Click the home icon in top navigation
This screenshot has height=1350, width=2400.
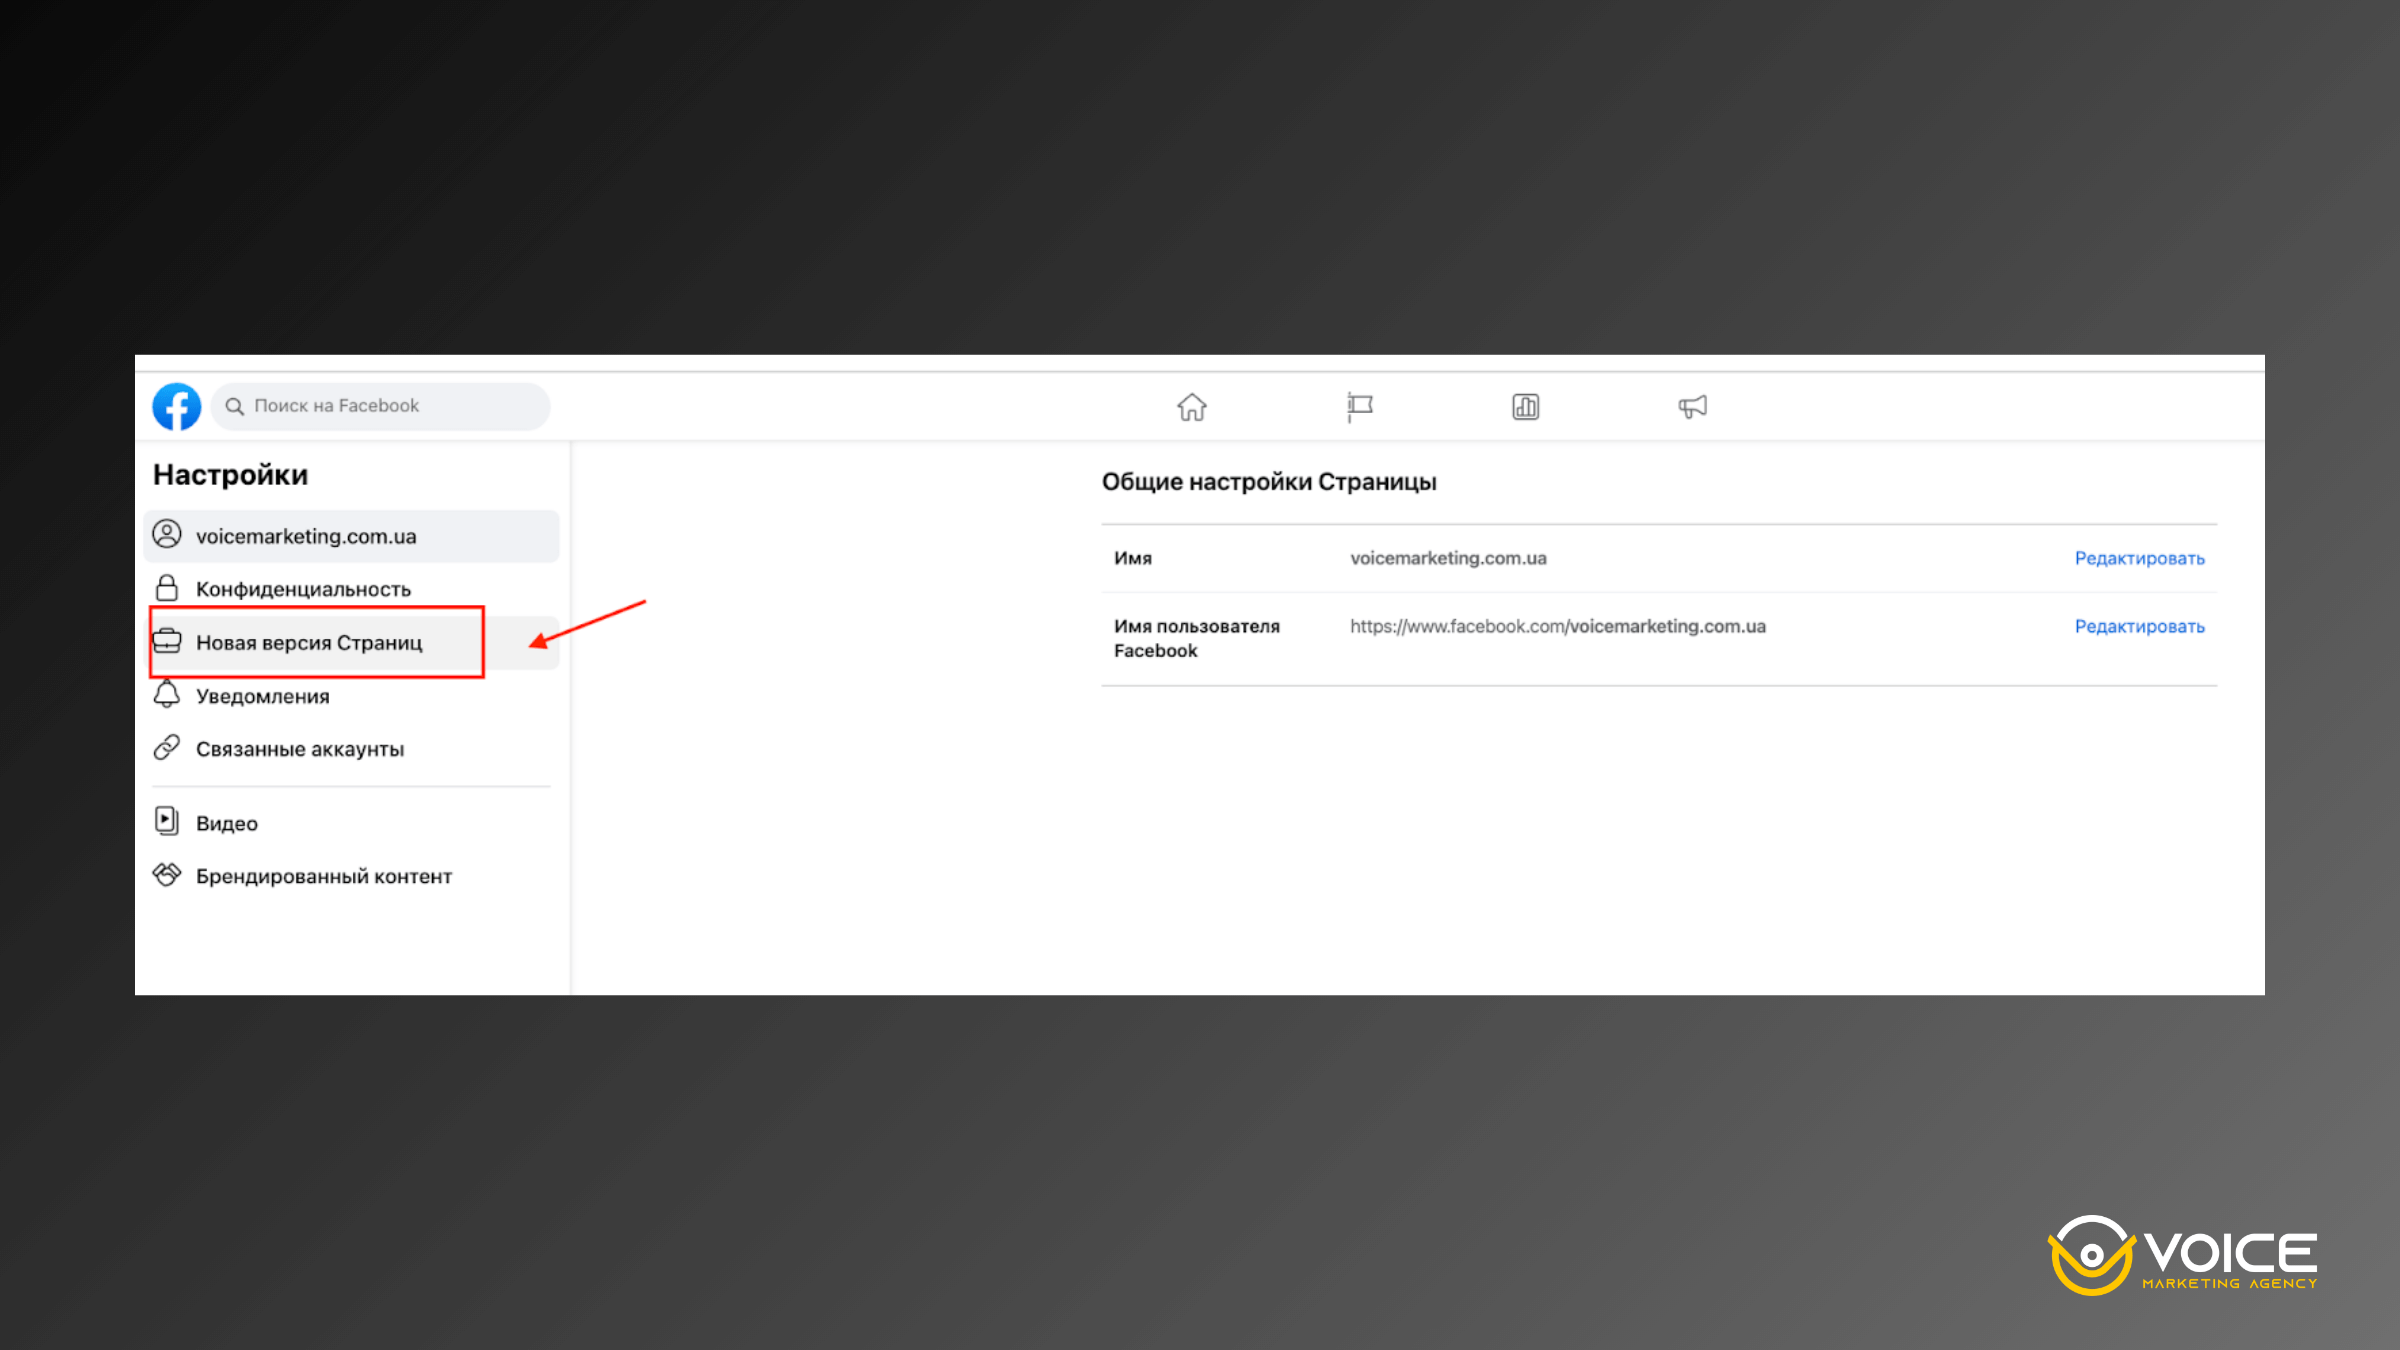pos(1191,407)
